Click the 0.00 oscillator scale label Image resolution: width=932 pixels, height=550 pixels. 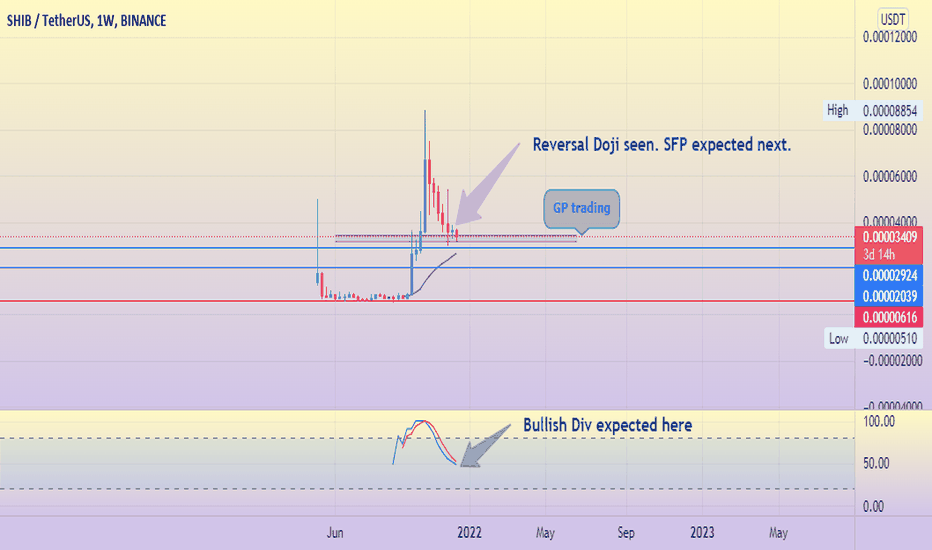873,507
